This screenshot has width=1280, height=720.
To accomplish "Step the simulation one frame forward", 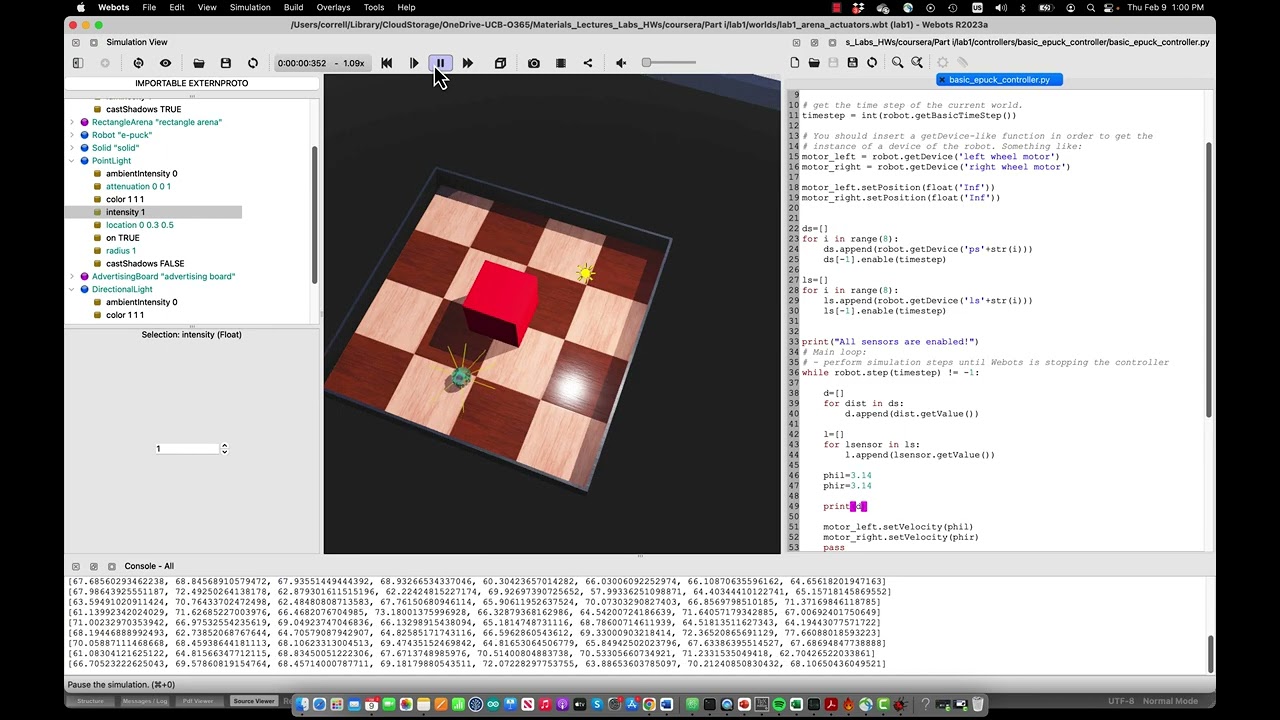I will [x=414, y=63].
